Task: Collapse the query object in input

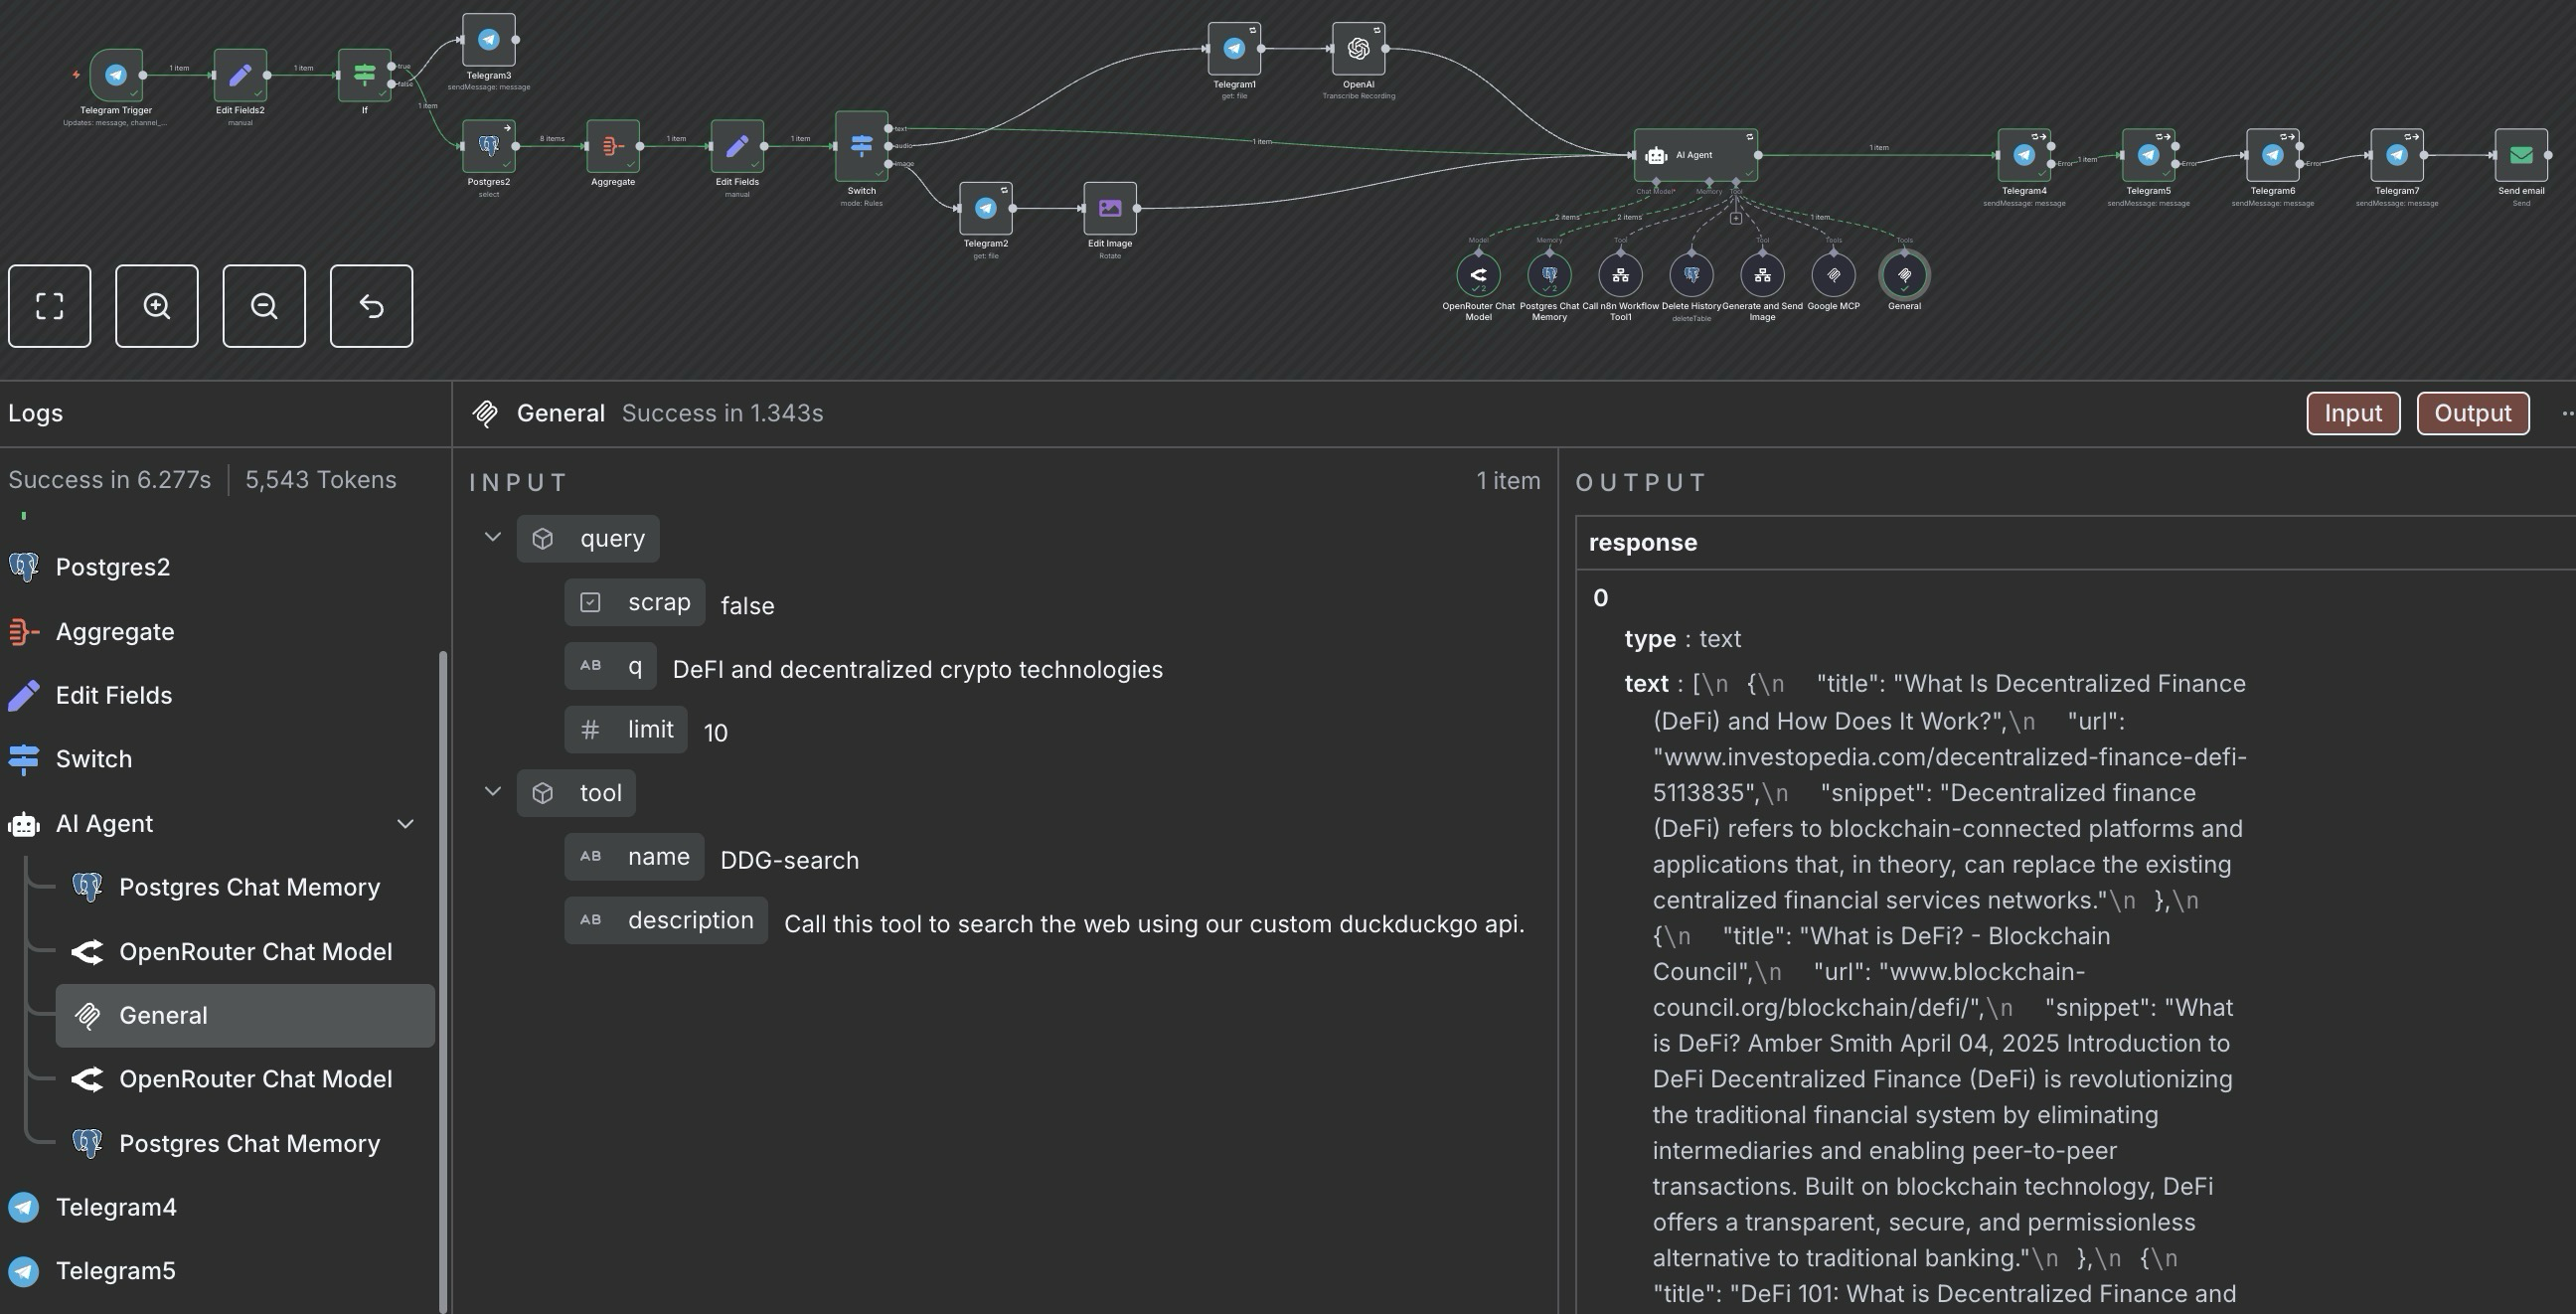Action: [x=492, y=538]
